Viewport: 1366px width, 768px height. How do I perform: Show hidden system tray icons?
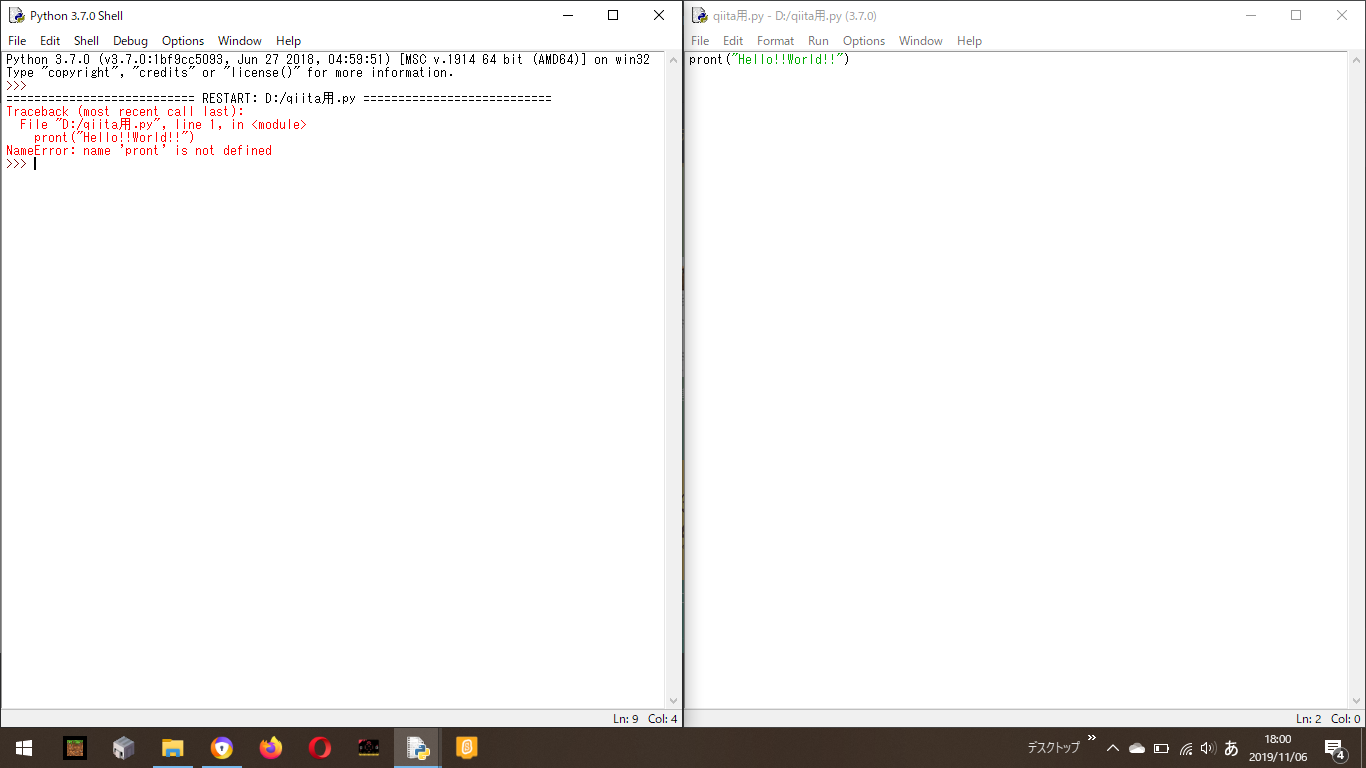tap(1112, 748)
